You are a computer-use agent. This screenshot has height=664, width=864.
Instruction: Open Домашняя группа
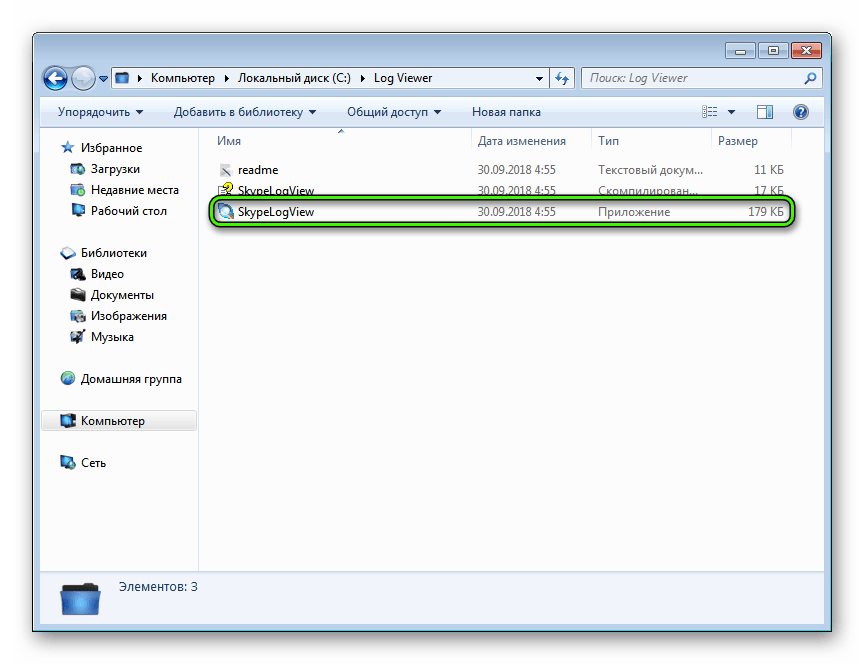point(131,379)
